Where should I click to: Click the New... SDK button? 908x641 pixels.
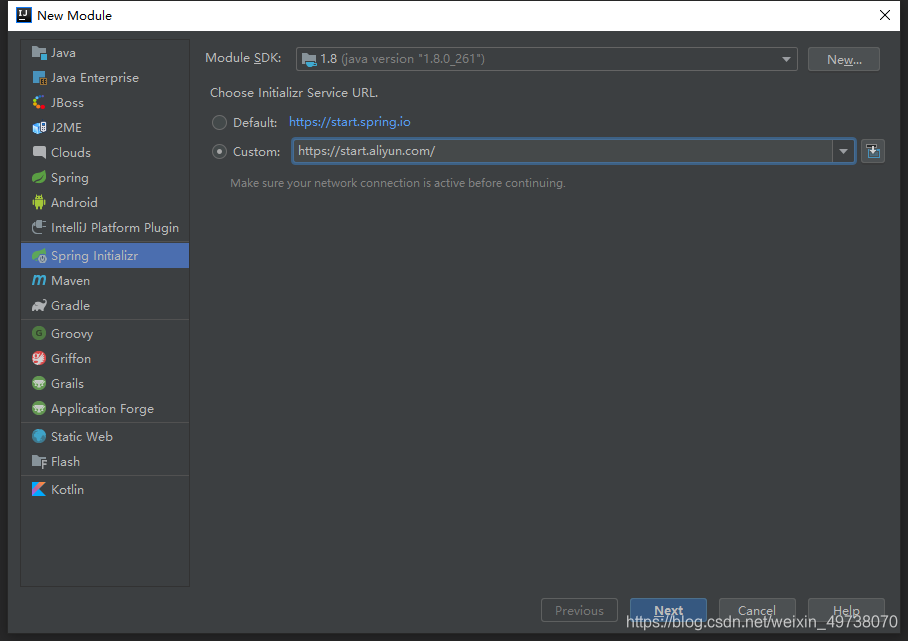point(844,59)
